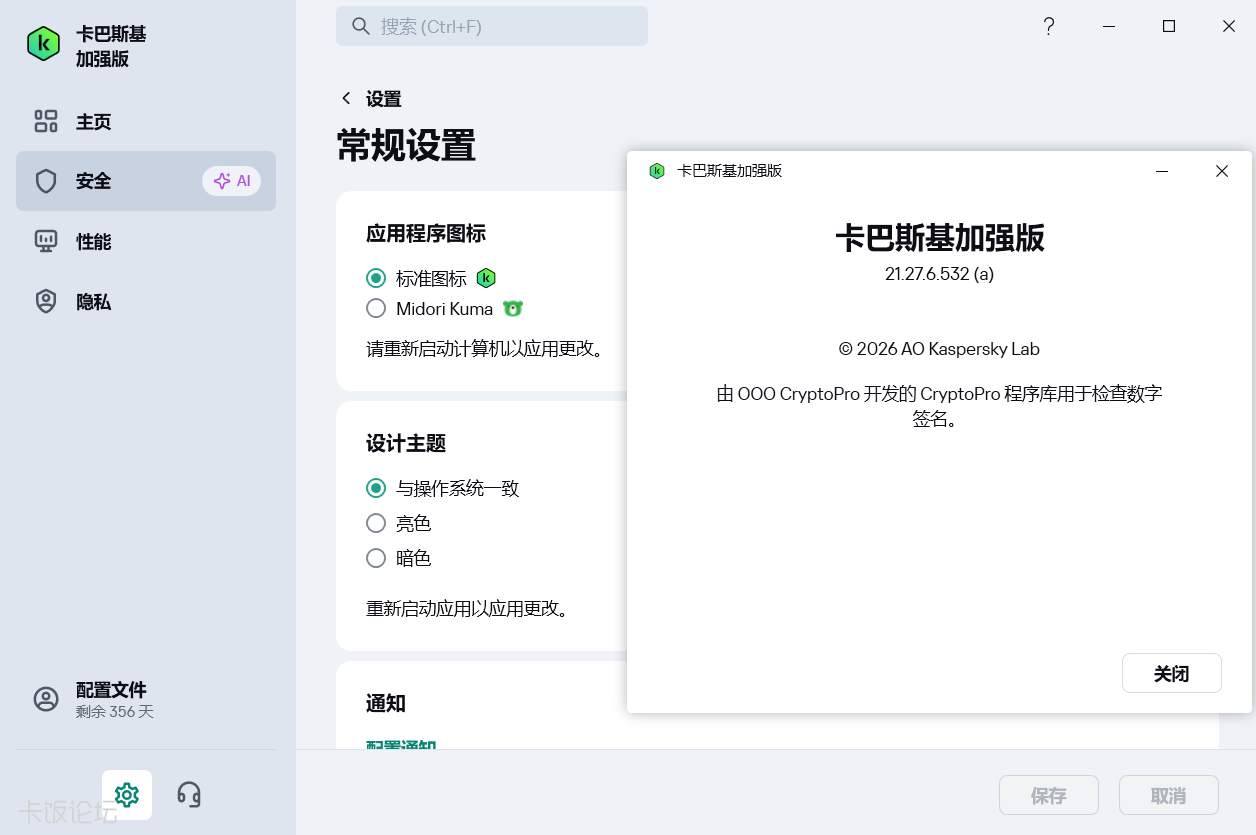Close the about dialog with the X

click(1222, 171)
